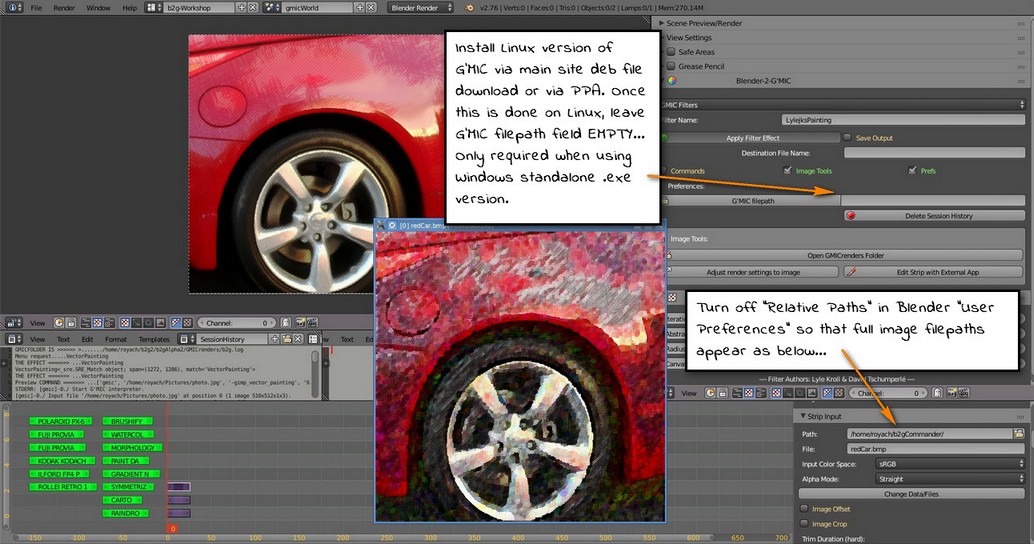Open the gmicWorld scene selector
This screenshot has height=544, width=1034.
point(317,7)
